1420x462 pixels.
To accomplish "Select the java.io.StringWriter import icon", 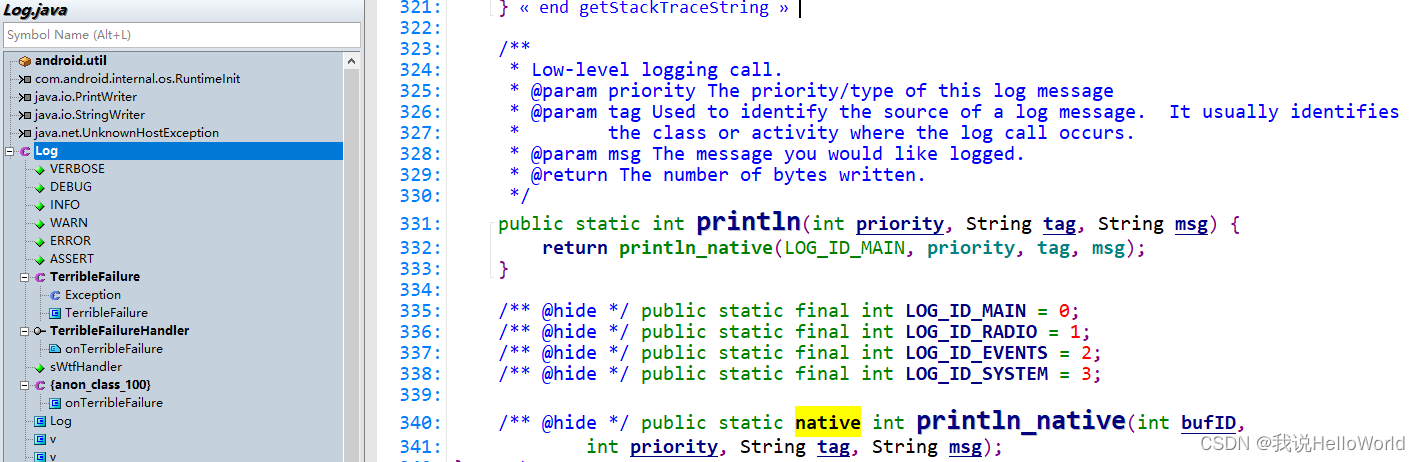I will pos(25,115).
